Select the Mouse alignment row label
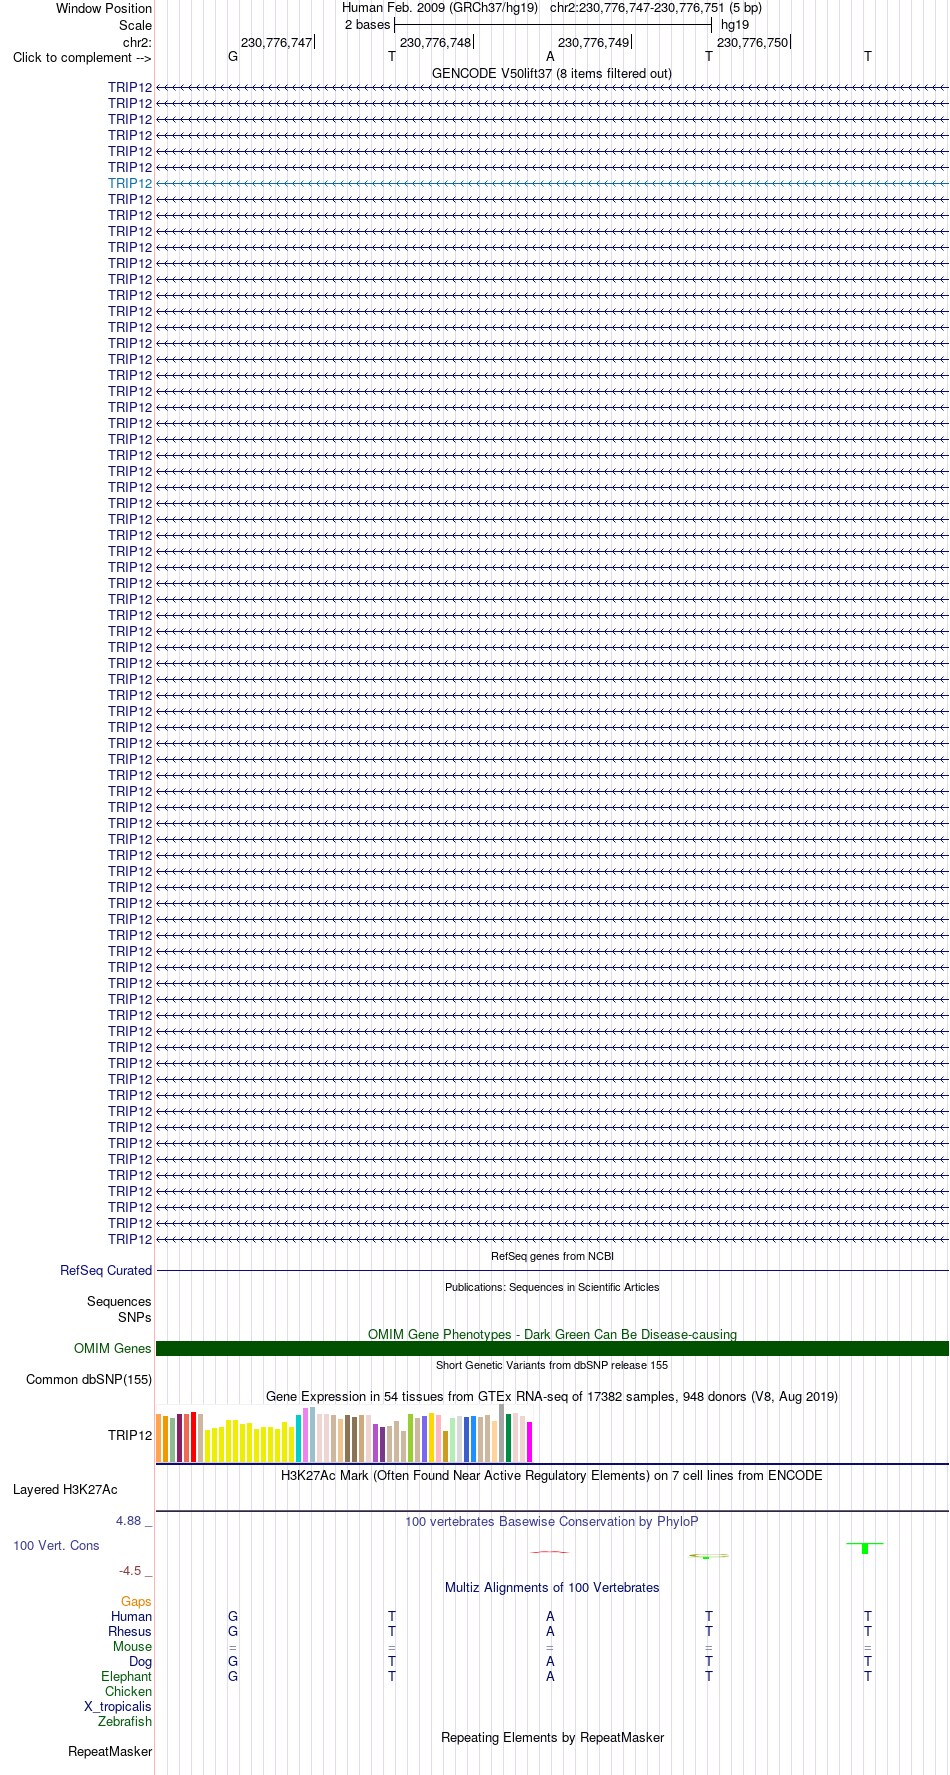 [133, 1647]
